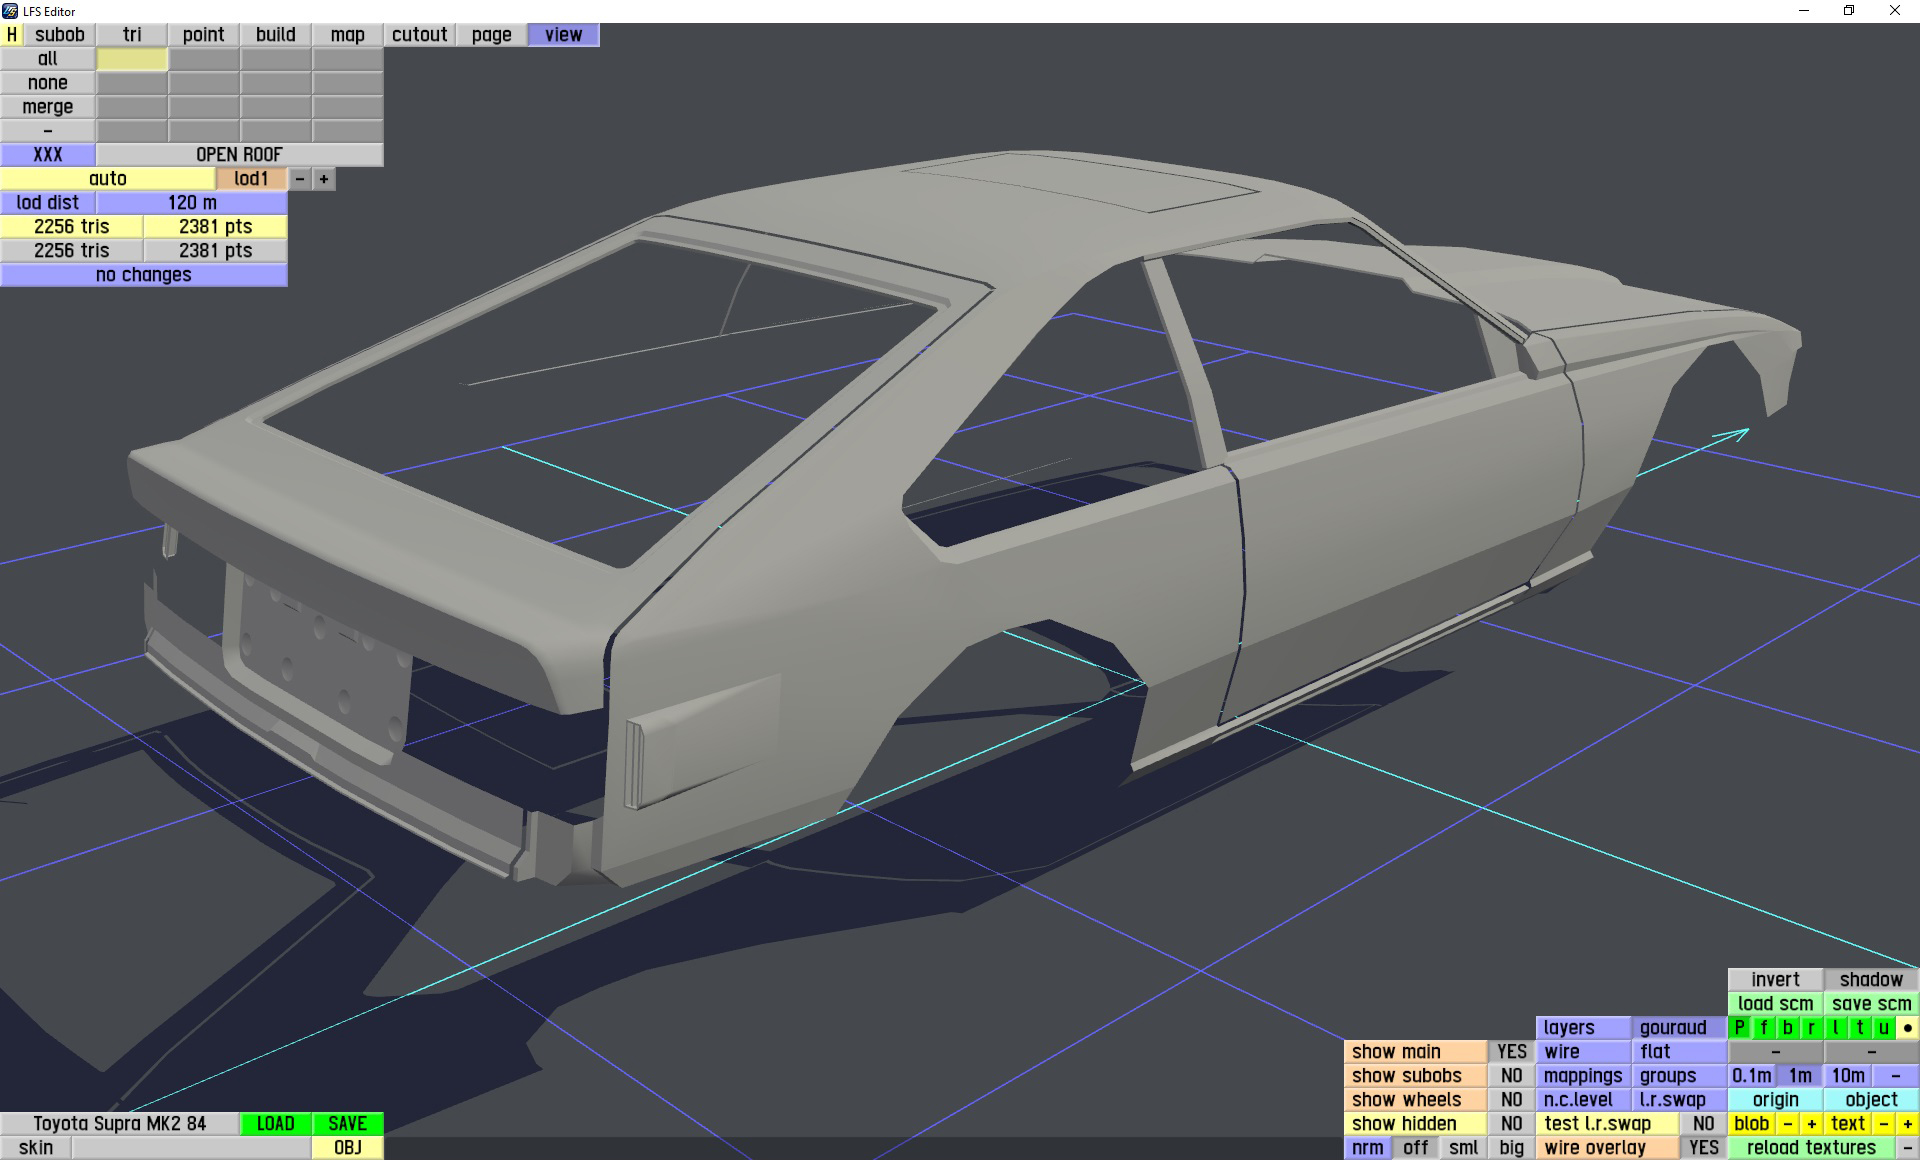
Task: Set grid size to 10m
Action: pyautogui.click(x=1847, y=1075)
